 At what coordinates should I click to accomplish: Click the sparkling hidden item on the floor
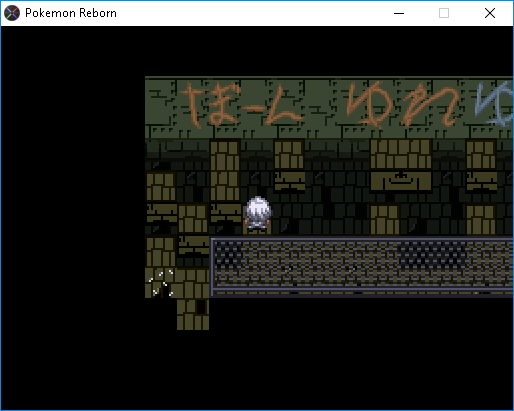161,283
